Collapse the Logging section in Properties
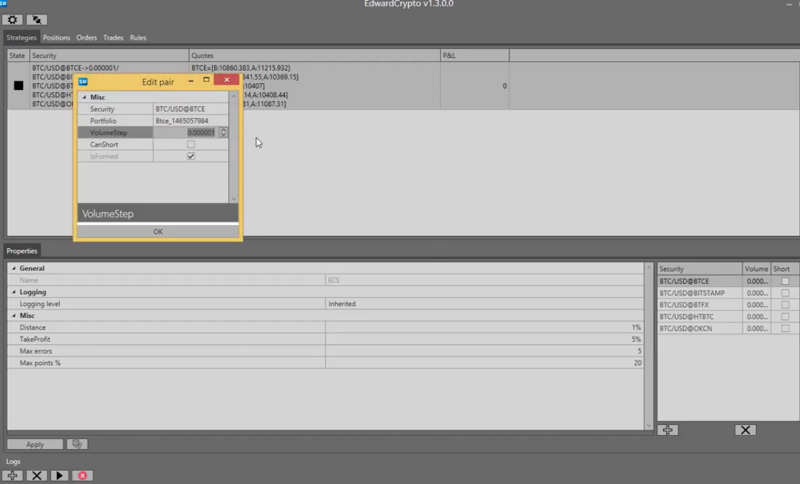Image resolution: width=800 pixels, height=484 pixels. click(13, 292)
